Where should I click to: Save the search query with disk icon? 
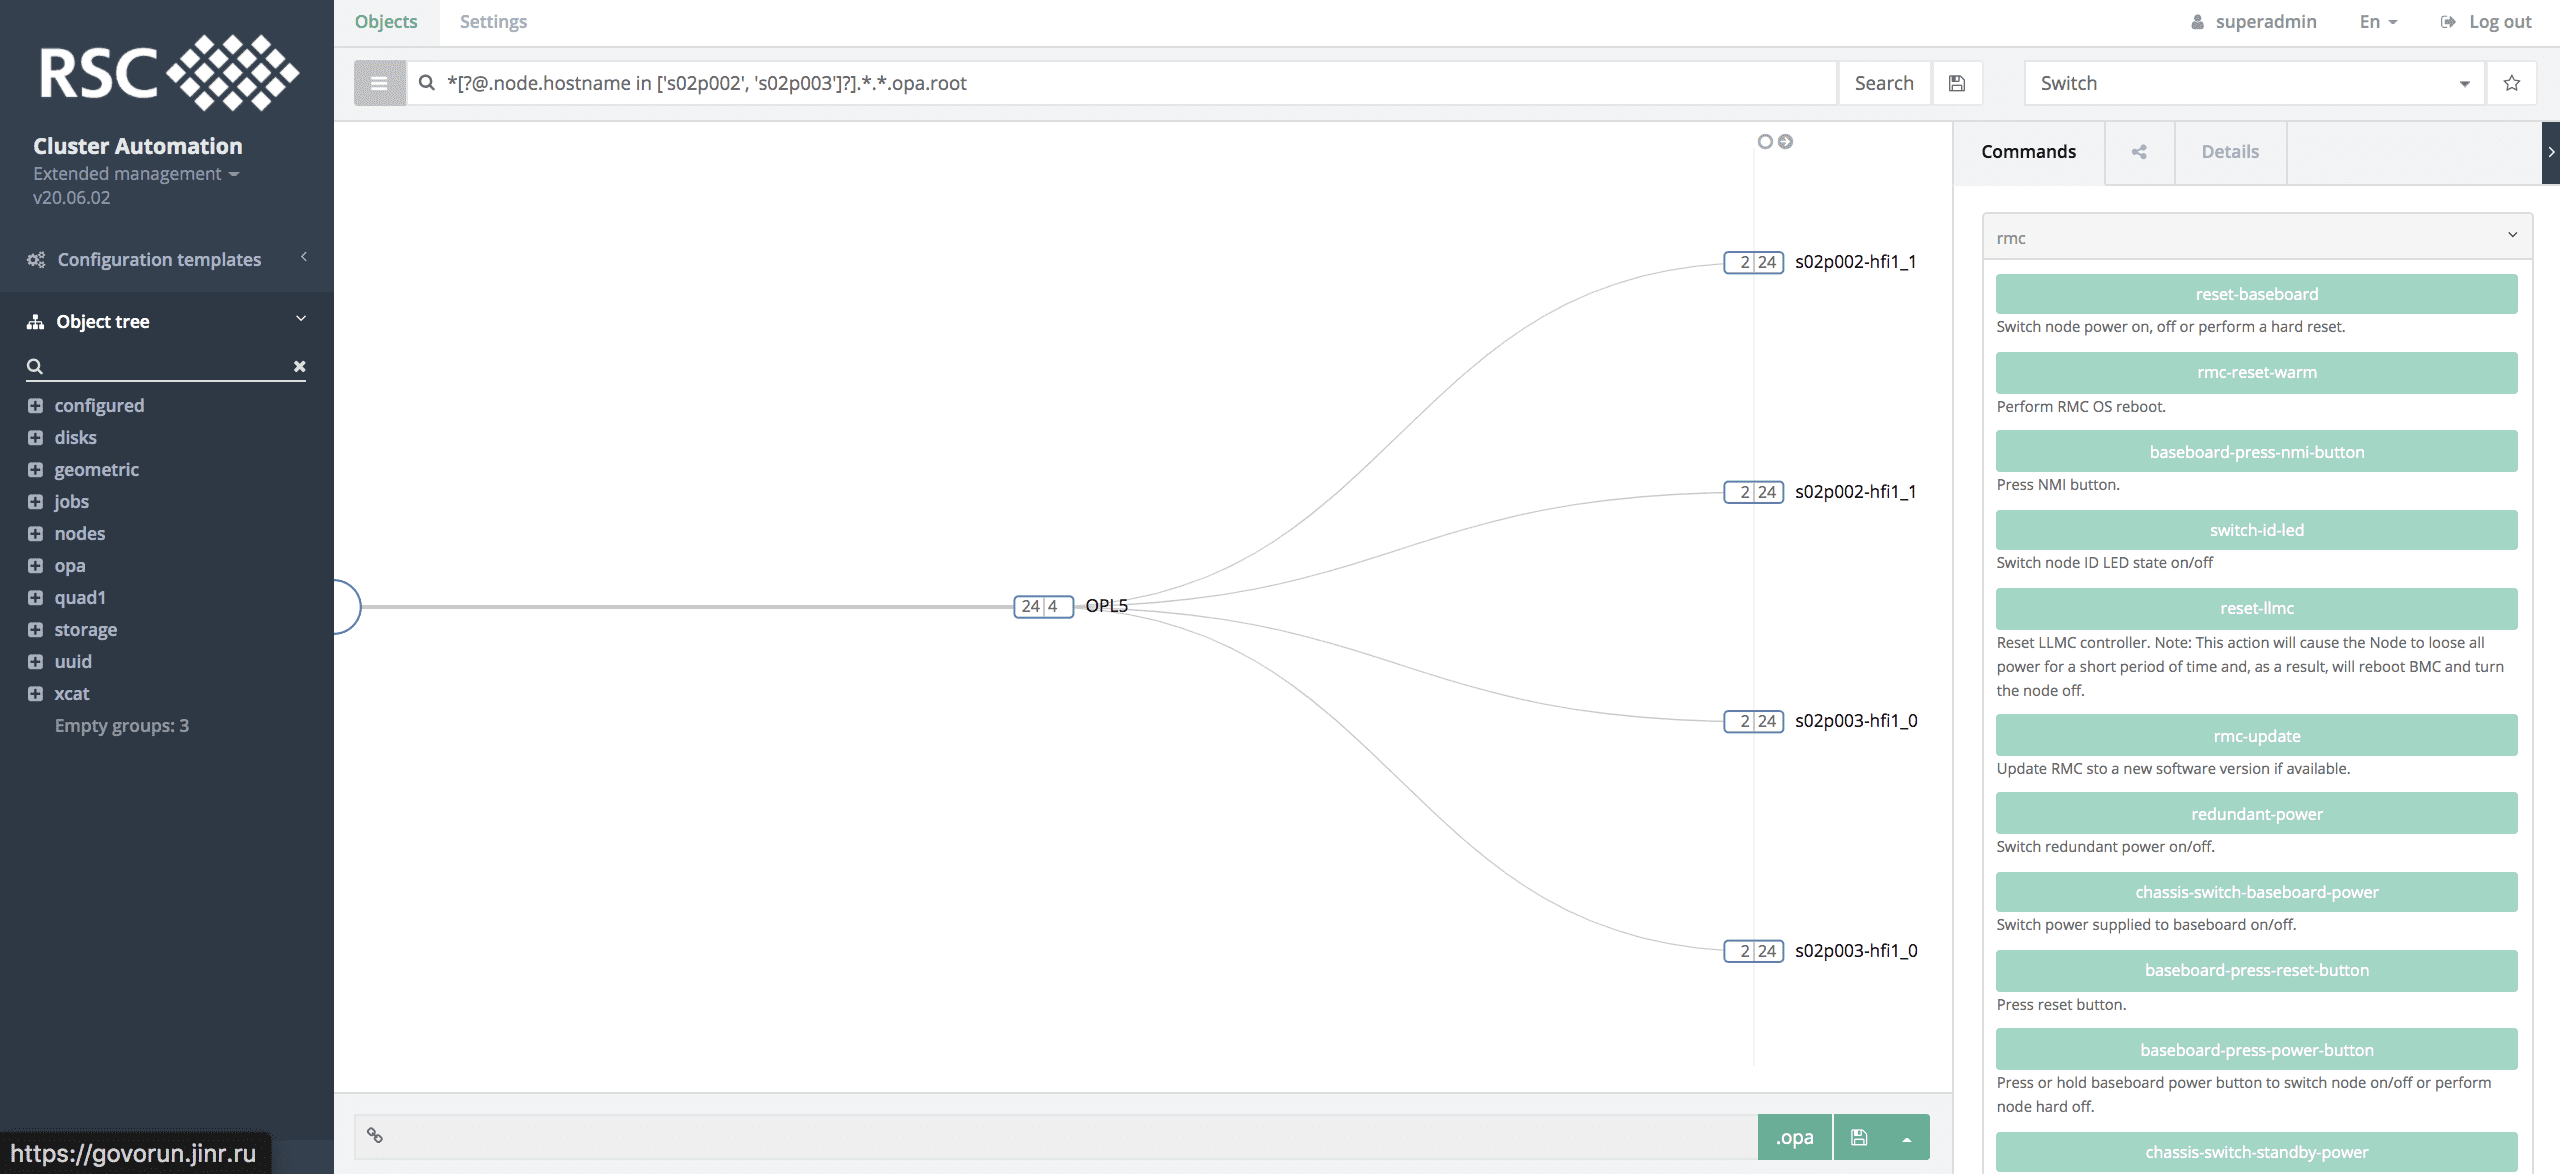click(1957, 83)
